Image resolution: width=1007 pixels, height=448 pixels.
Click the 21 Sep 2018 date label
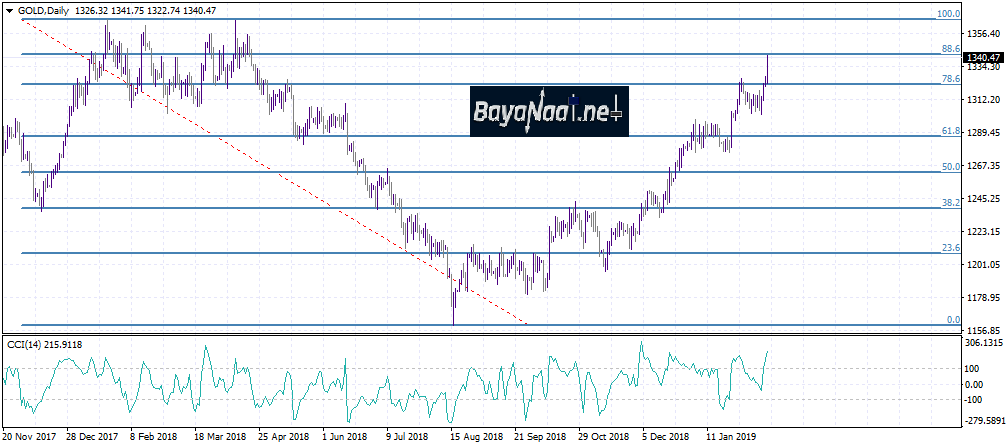pos(538,436)
